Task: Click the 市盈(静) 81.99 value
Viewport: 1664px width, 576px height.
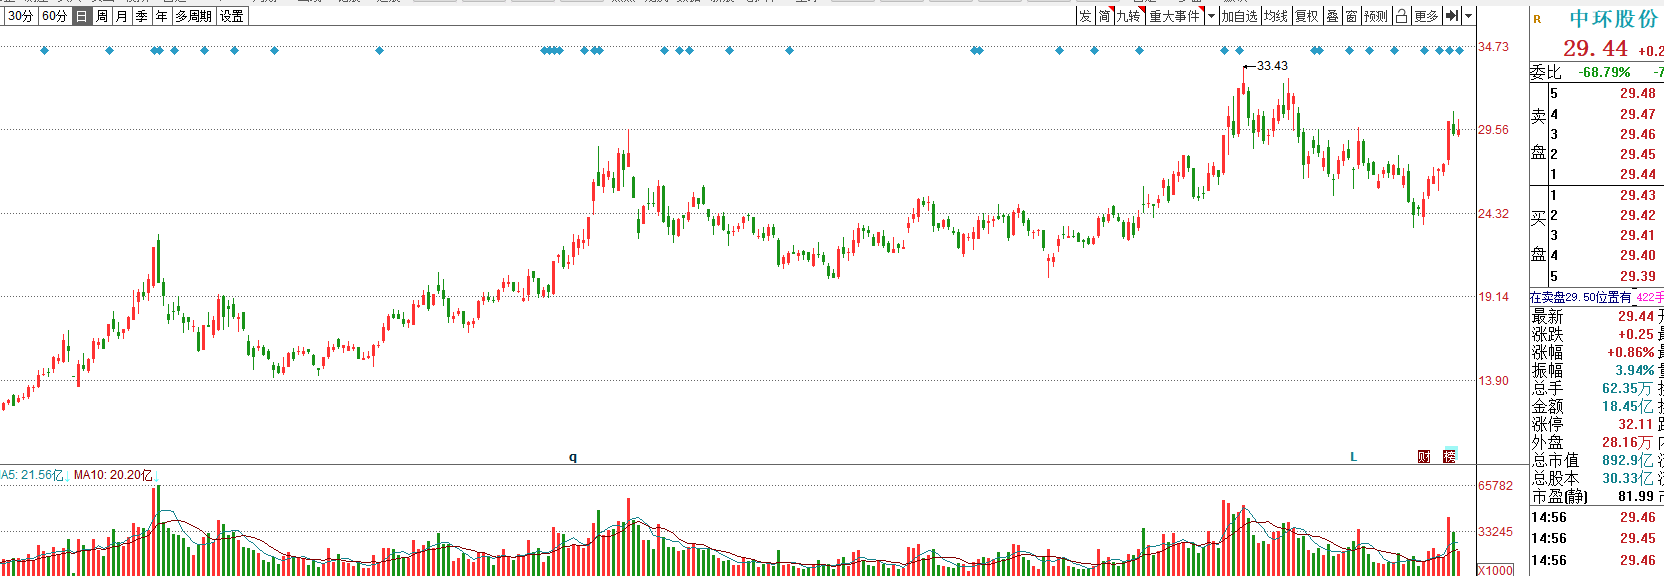Action: pos(1636,496)
